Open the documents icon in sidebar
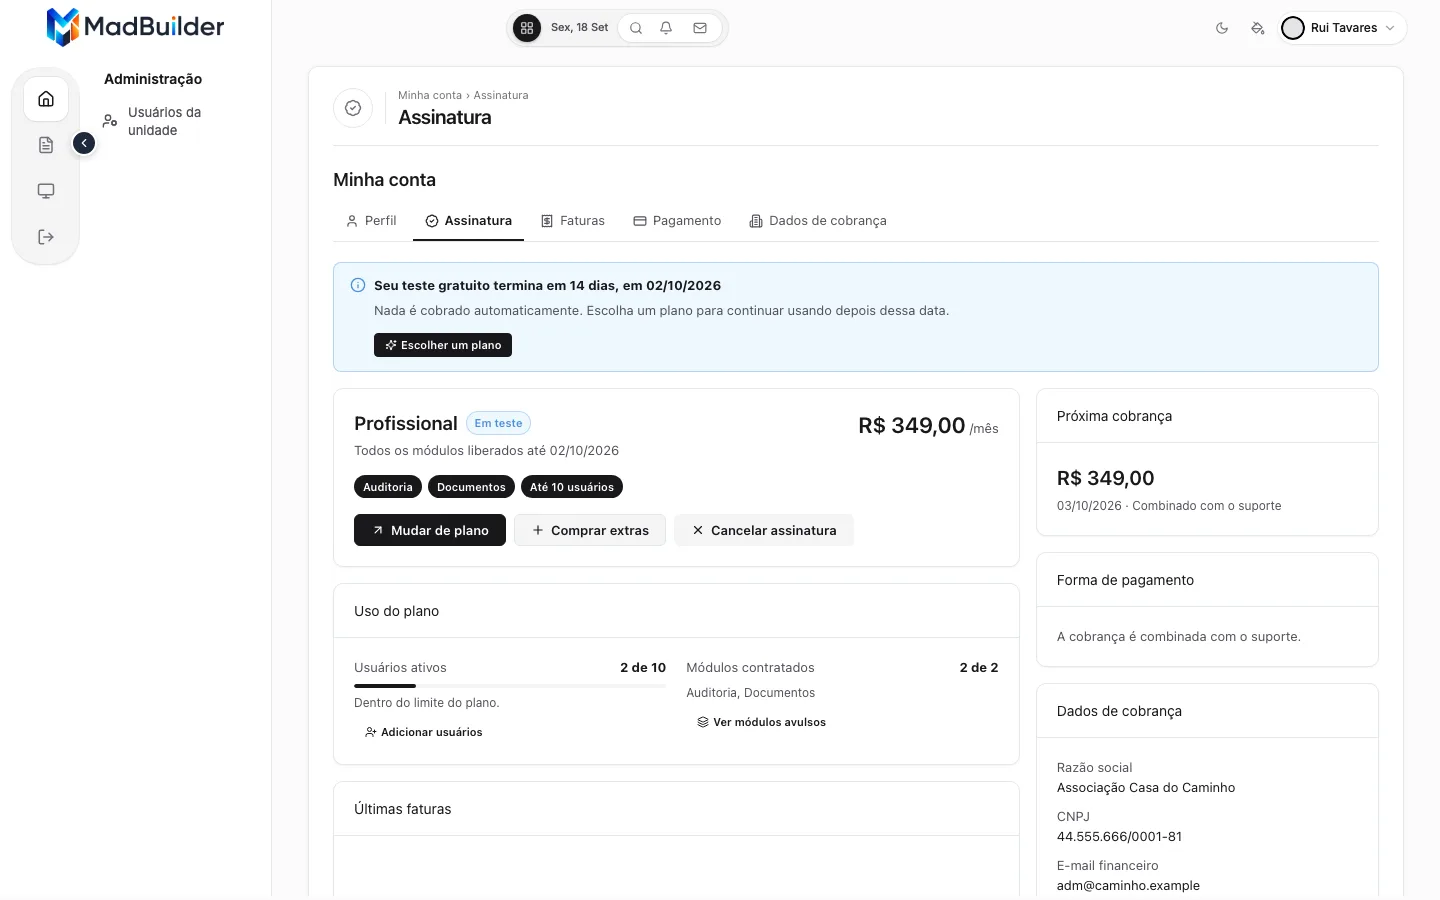This screenshot has width=1440, height=900. 46,145
